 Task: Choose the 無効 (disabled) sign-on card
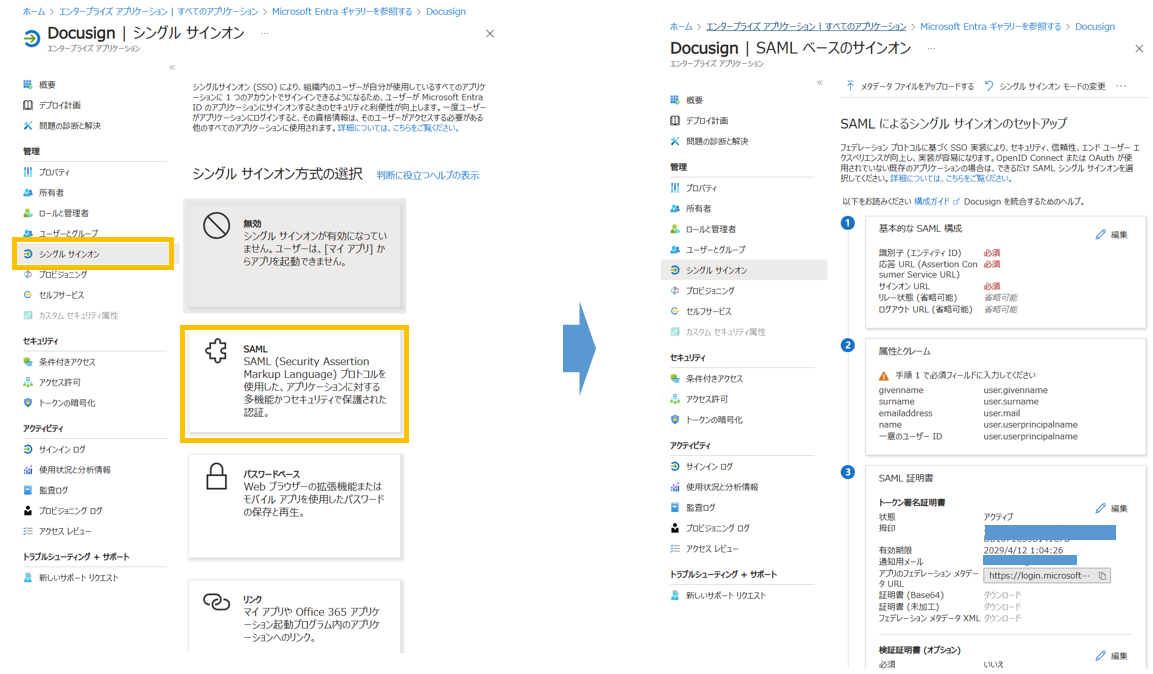[x=294, y=255]
